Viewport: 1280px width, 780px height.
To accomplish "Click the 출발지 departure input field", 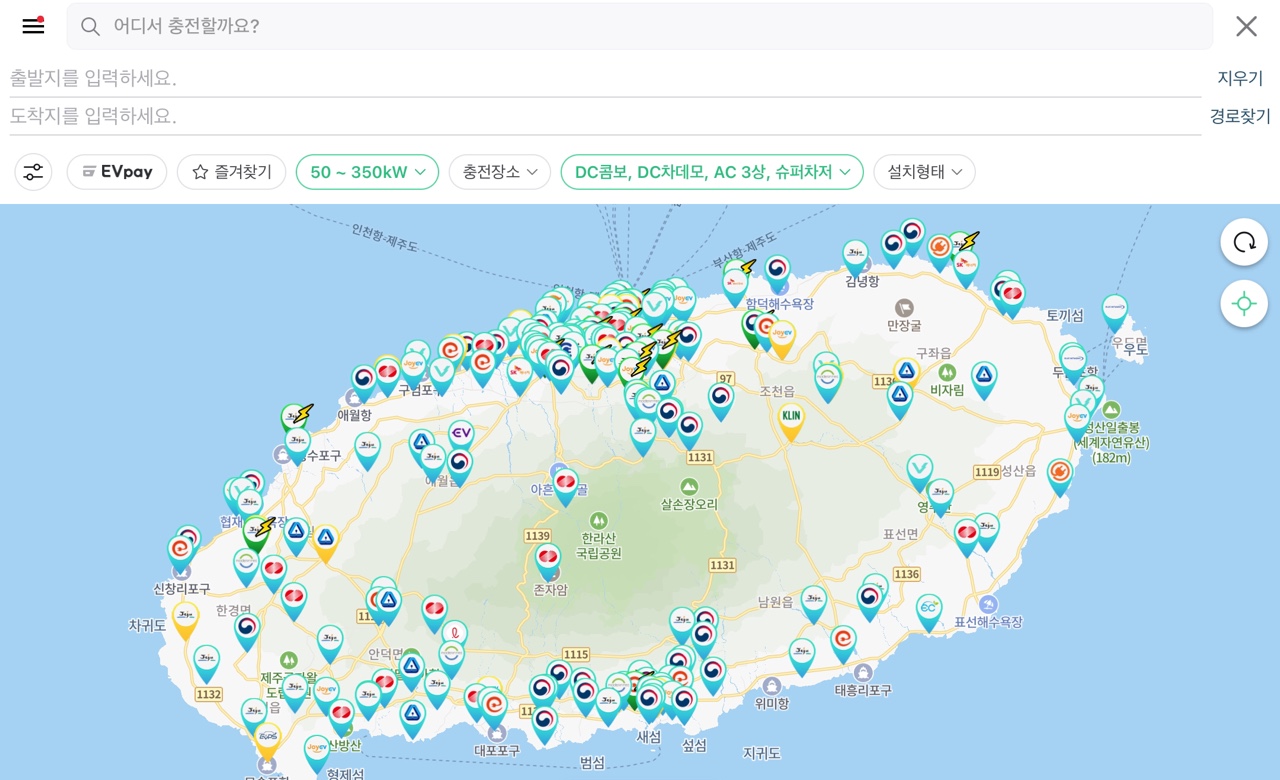I will pyautogui.click(x=605, y=78).
